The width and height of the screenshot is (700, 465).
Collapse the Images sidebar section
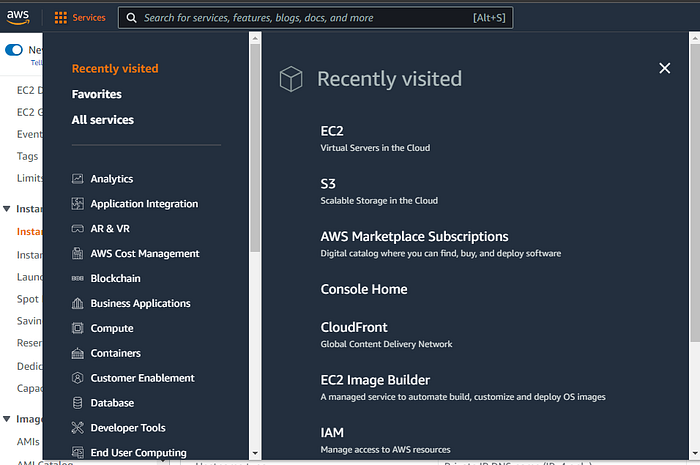click(7, 419)
